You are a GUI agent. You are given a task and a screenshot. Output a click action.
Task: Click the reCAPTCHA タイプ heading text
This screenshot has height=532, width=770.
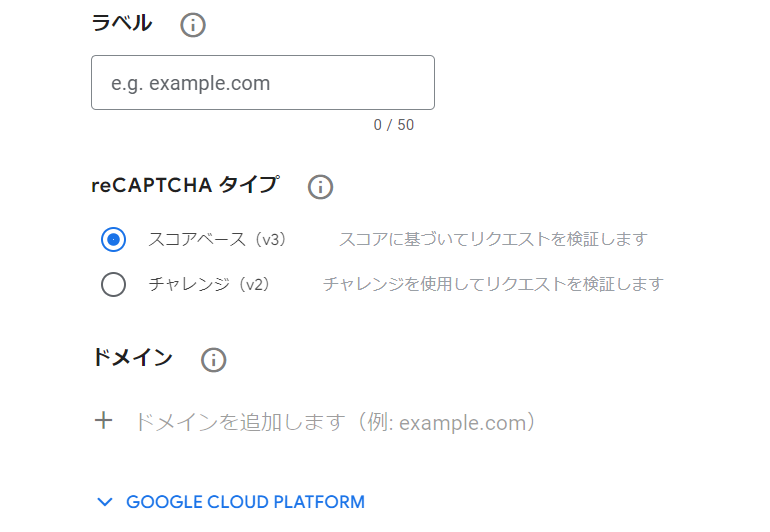pos(185,185)
